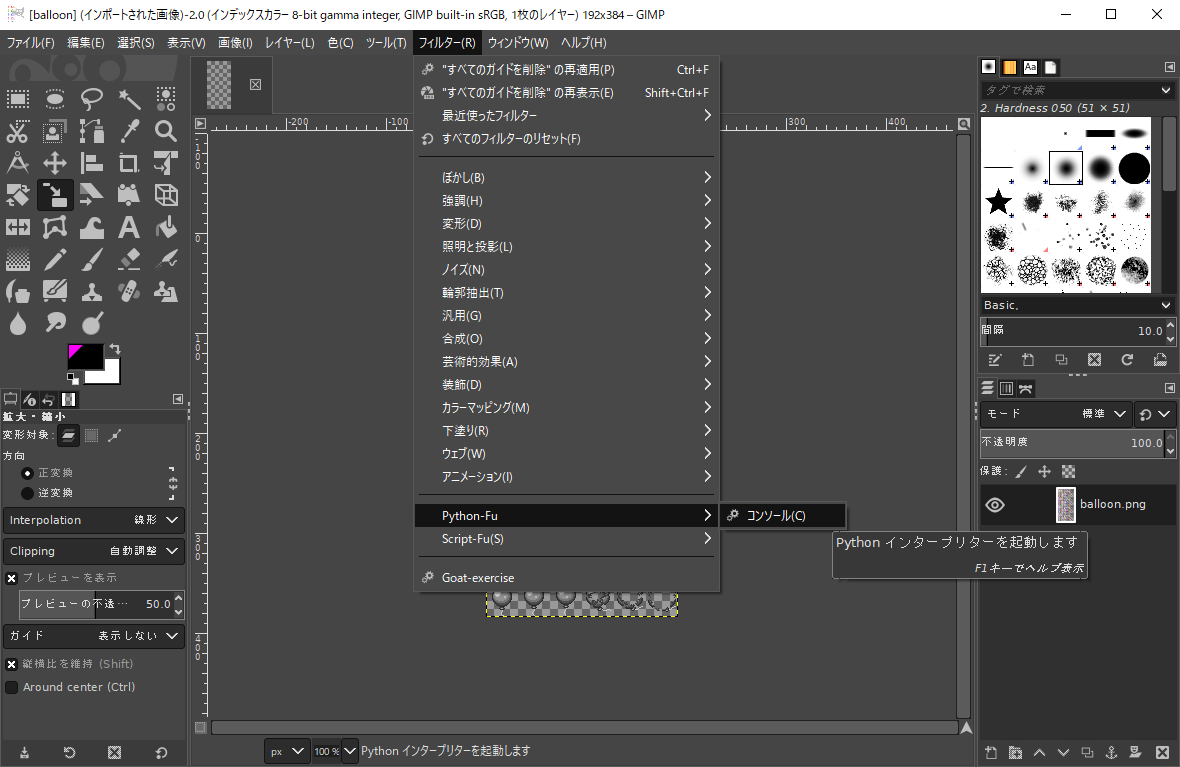
Task: Select the Zoom tool
Action: tap(167, 131)
